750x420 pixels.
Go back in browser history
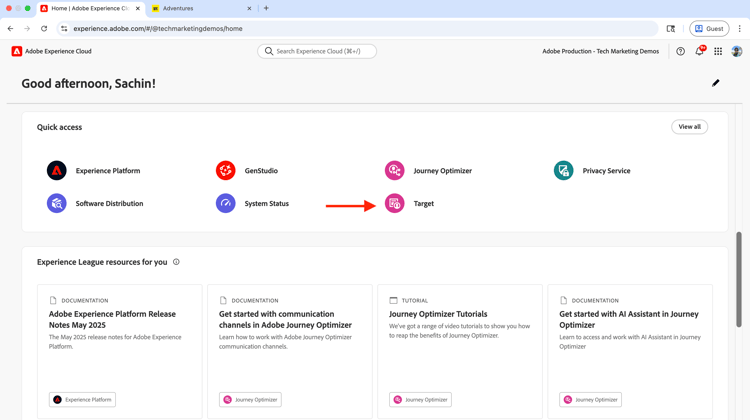11,29
